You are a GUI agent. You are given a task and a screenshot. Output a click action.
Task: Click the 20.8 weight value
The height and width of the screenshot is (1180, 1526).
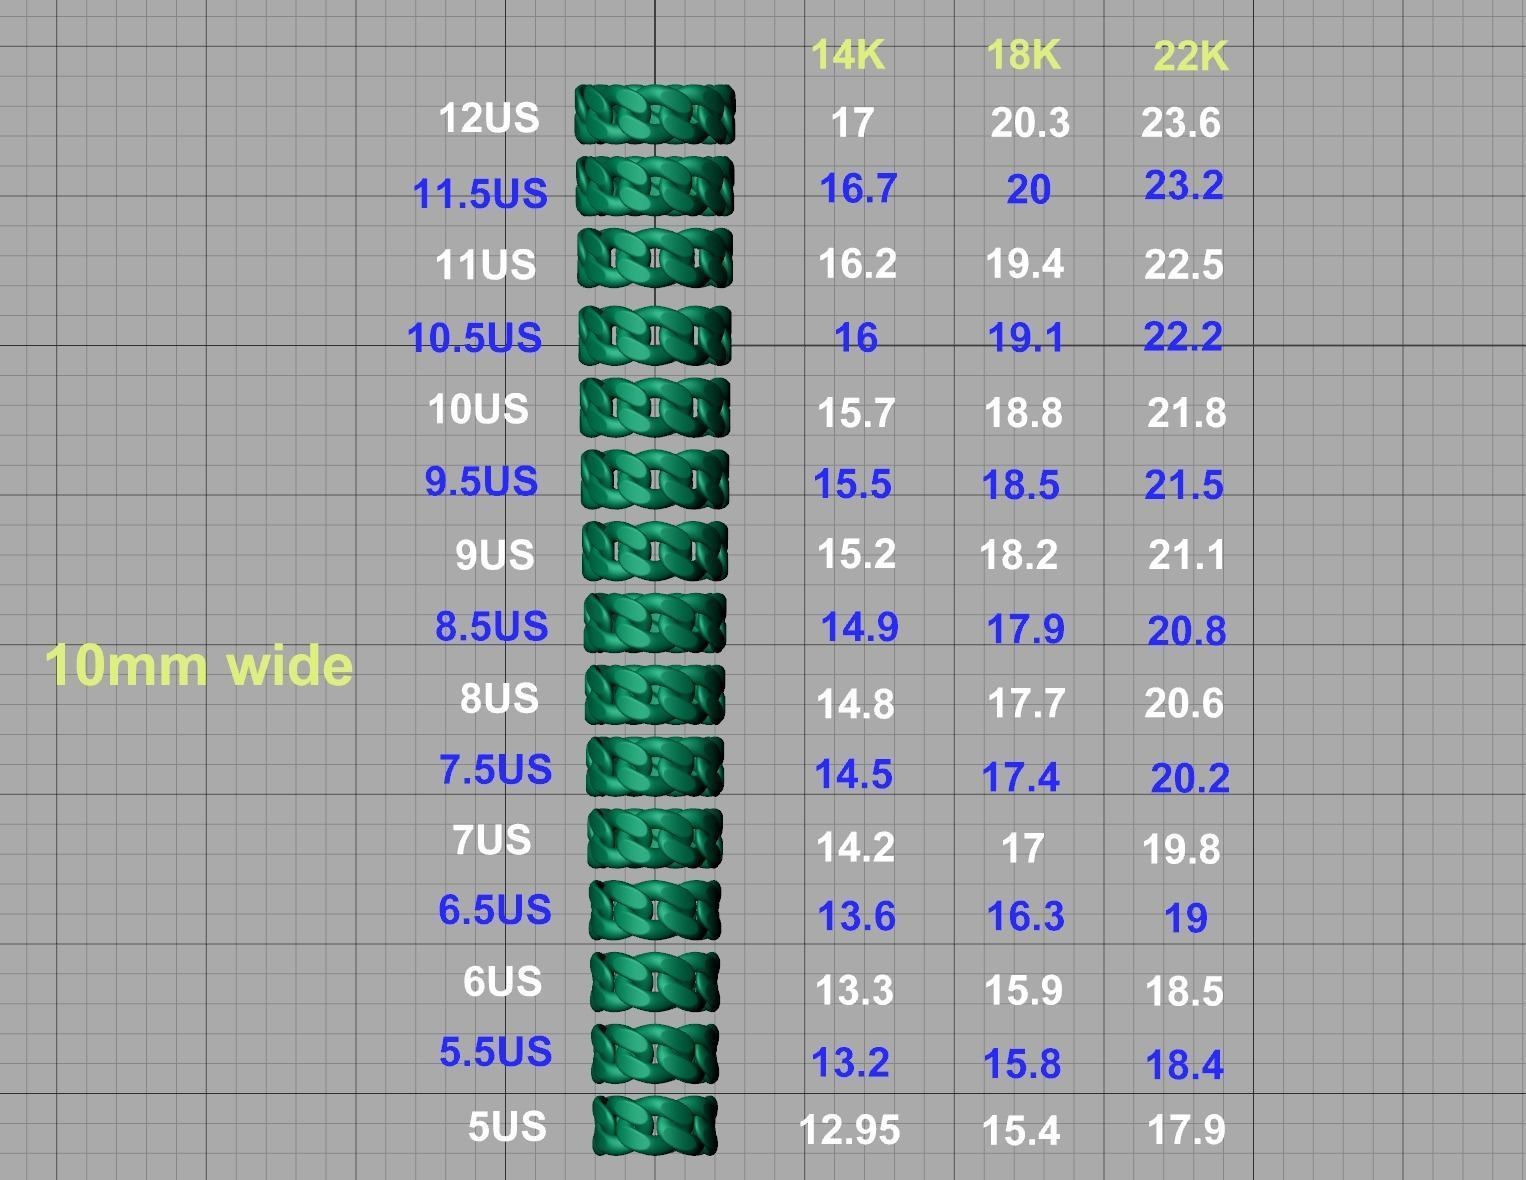1186,631
